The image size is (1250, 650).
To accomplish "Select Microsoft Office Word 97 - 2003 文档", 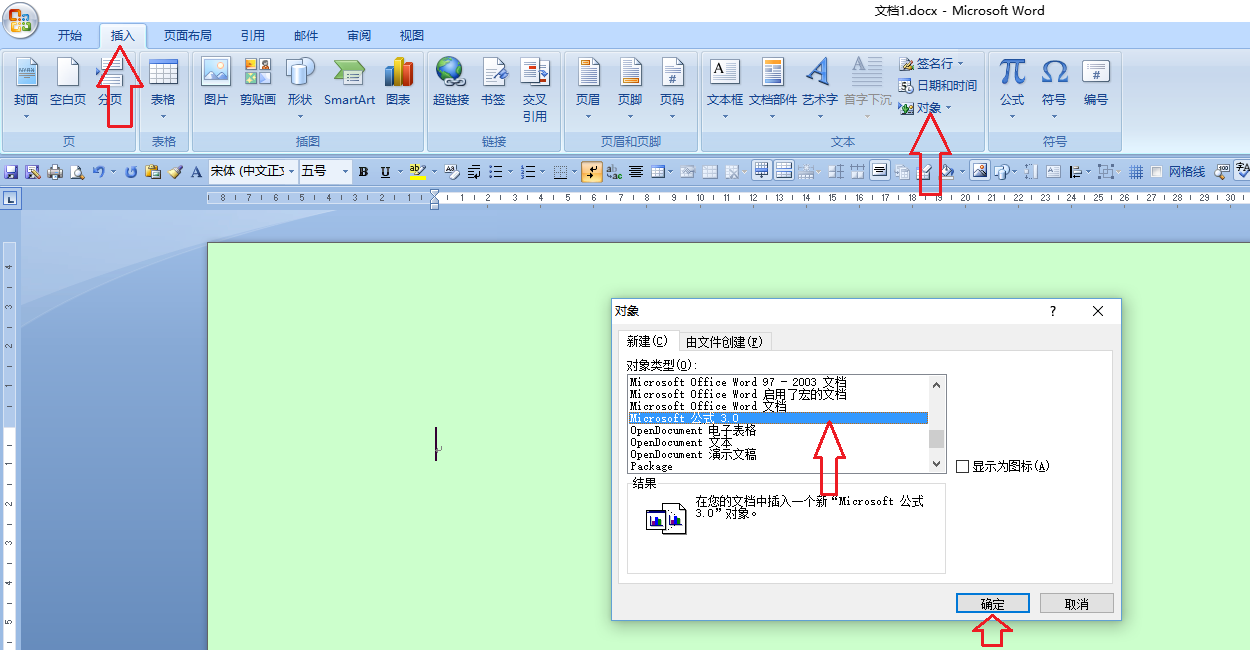I will (x=778, y=382).
